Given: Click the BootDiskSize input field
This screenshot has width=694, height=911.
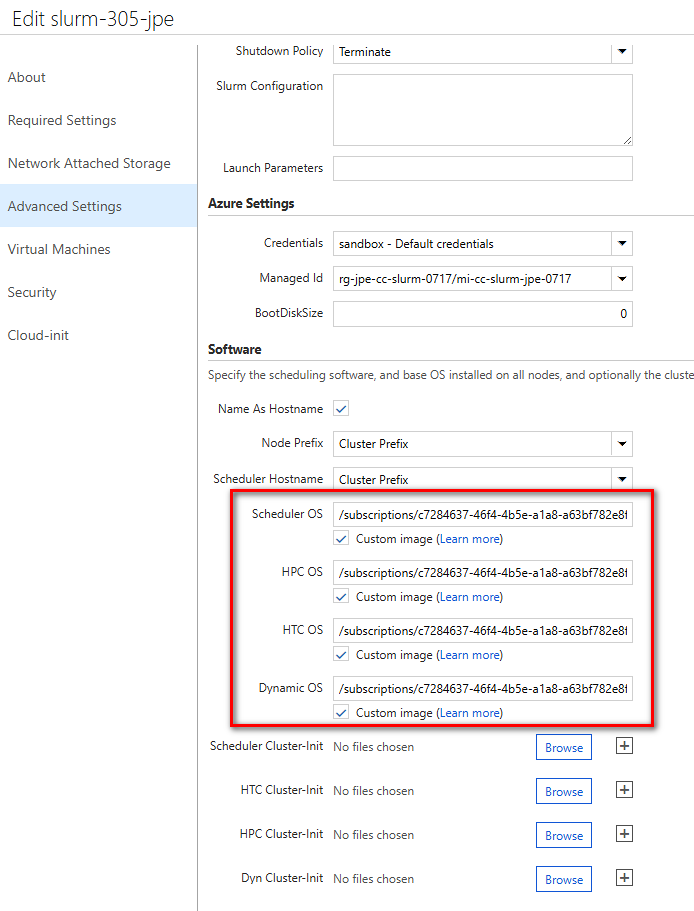Looking at the screenshot, I should 482,314.
